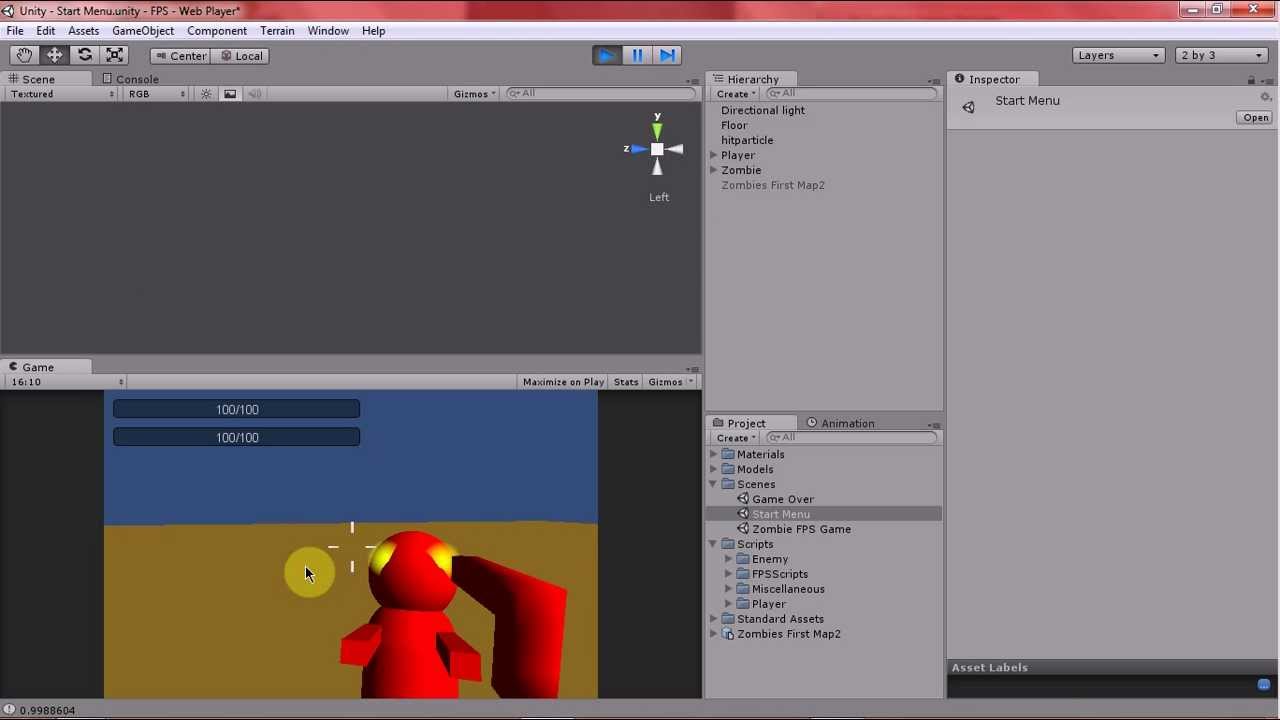Advance one frame with Step button
This screenshot has height=720, width=1280.
[x=667, y=56]
